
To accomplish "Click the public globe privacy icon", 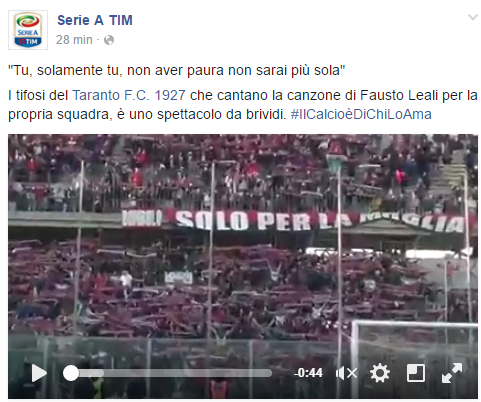I will click(109, 40).
